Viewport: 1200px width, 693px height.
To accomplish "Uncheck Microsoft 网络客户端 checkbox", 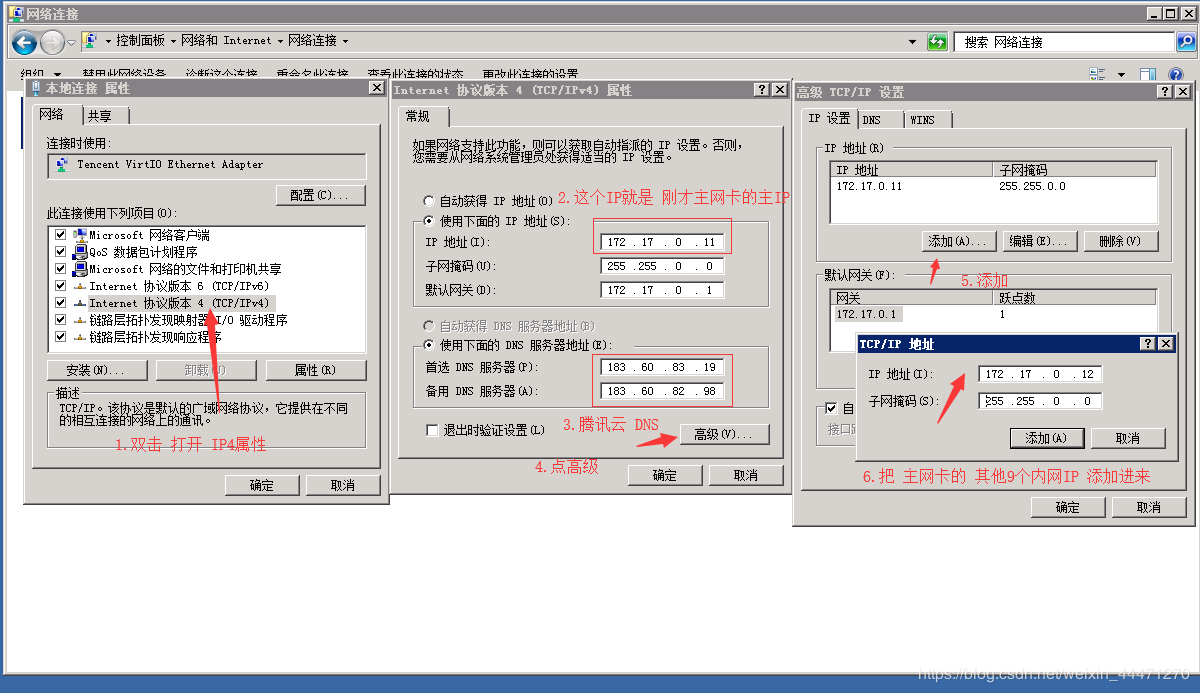I will click(61, 235).
